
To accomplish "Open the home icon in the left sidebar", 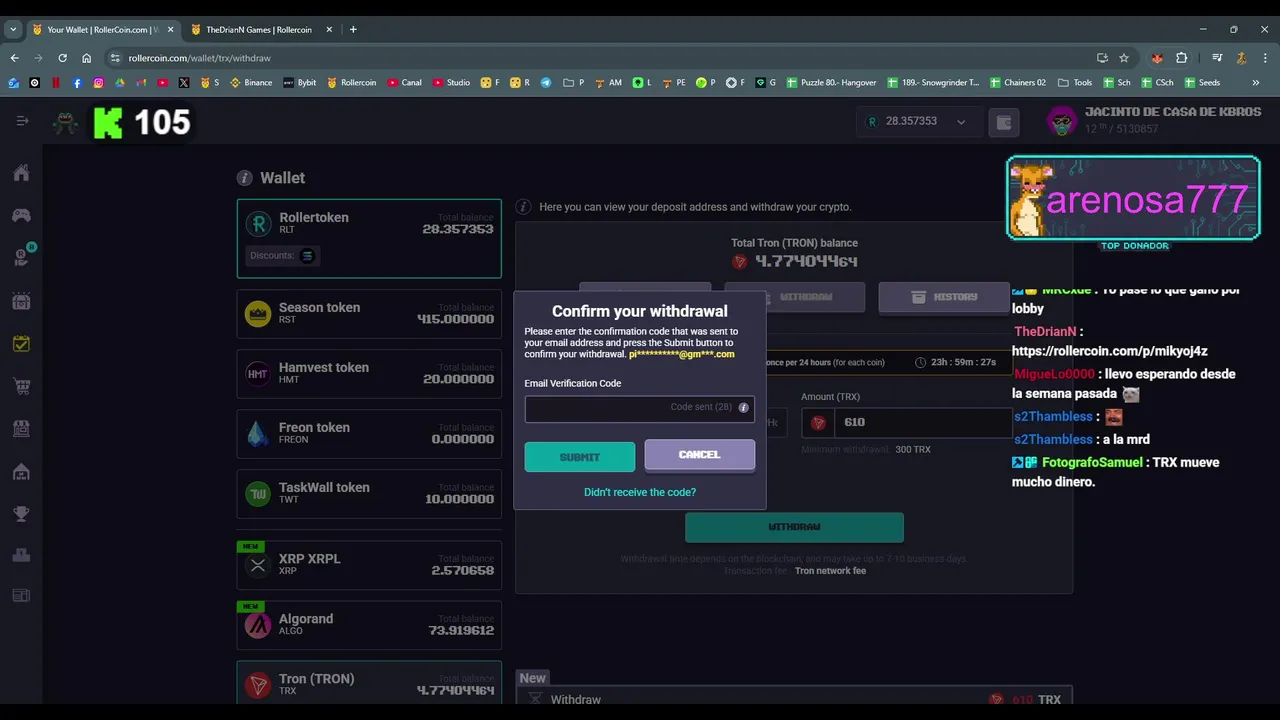I will pos(21,172).
